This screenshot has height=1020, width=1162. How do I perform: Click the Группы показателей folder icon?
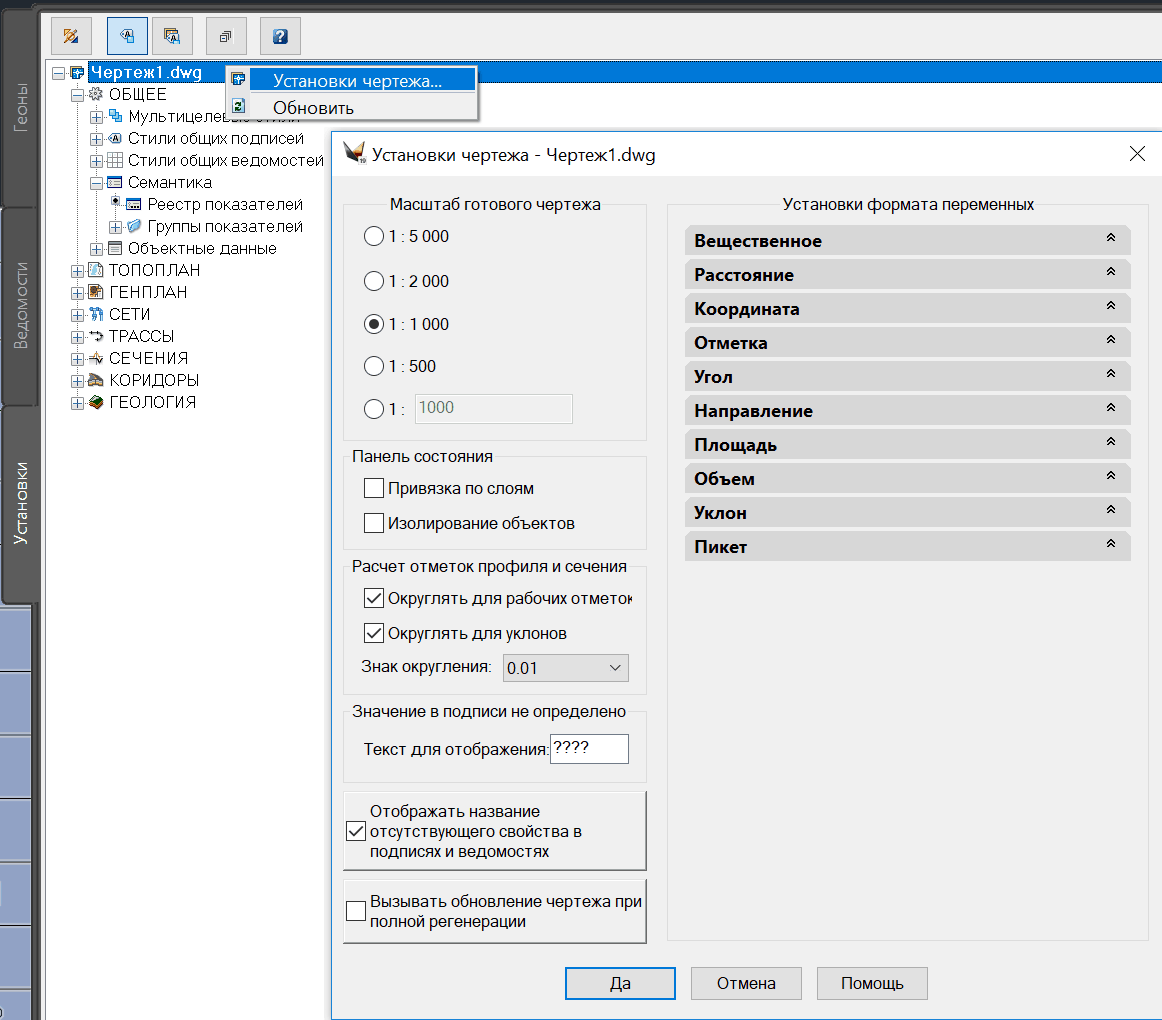(x=134, y=226)
